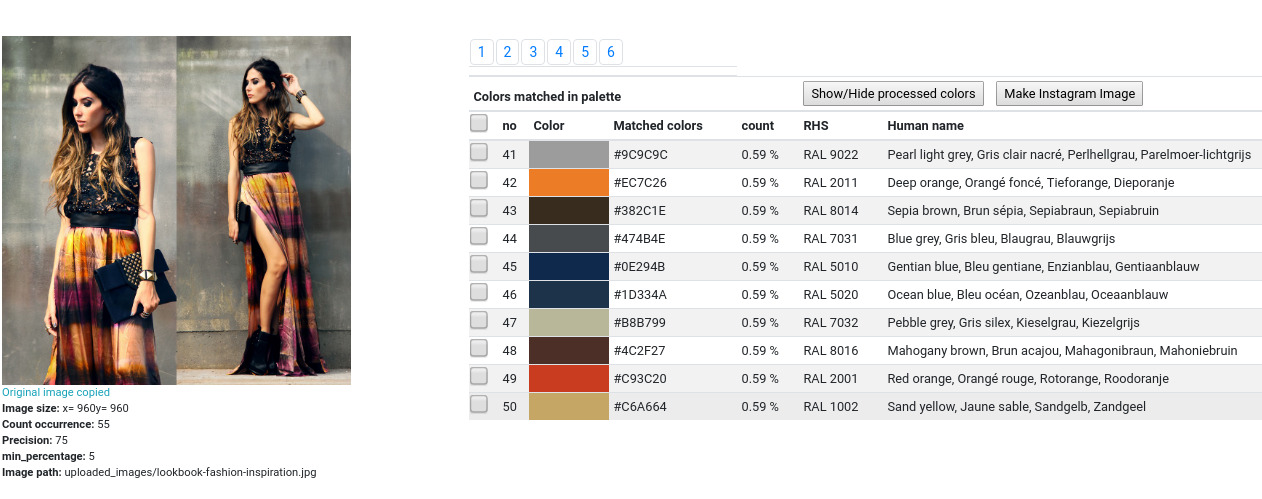
Task: Click the Sand yellow #C6A664 color swatch
Action: (x=568, y=407)
